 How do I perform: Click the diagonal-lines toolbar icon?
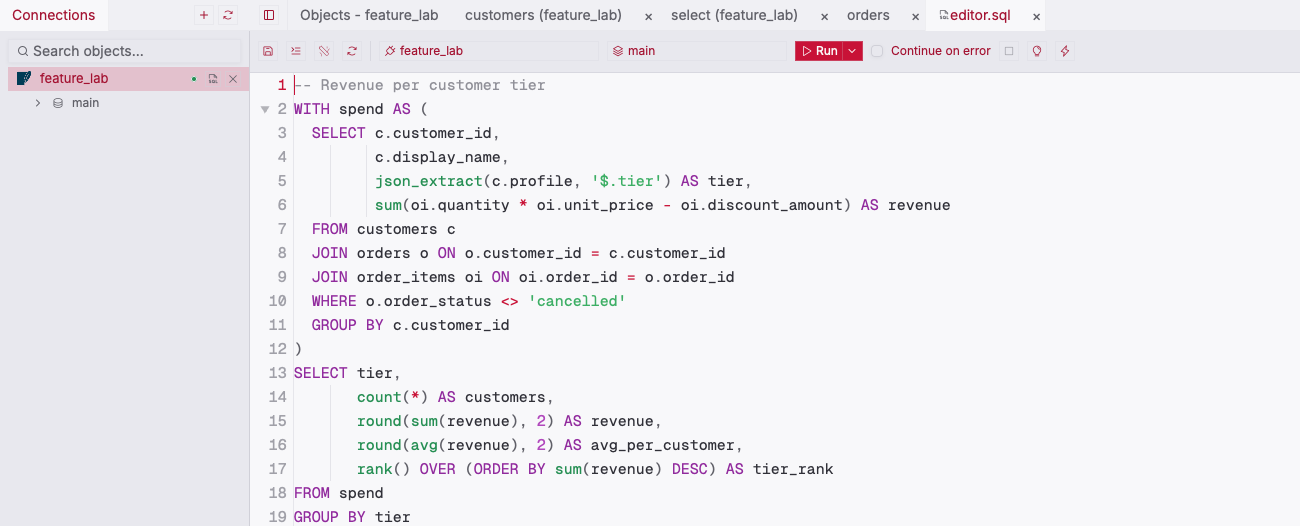[324, 51]
